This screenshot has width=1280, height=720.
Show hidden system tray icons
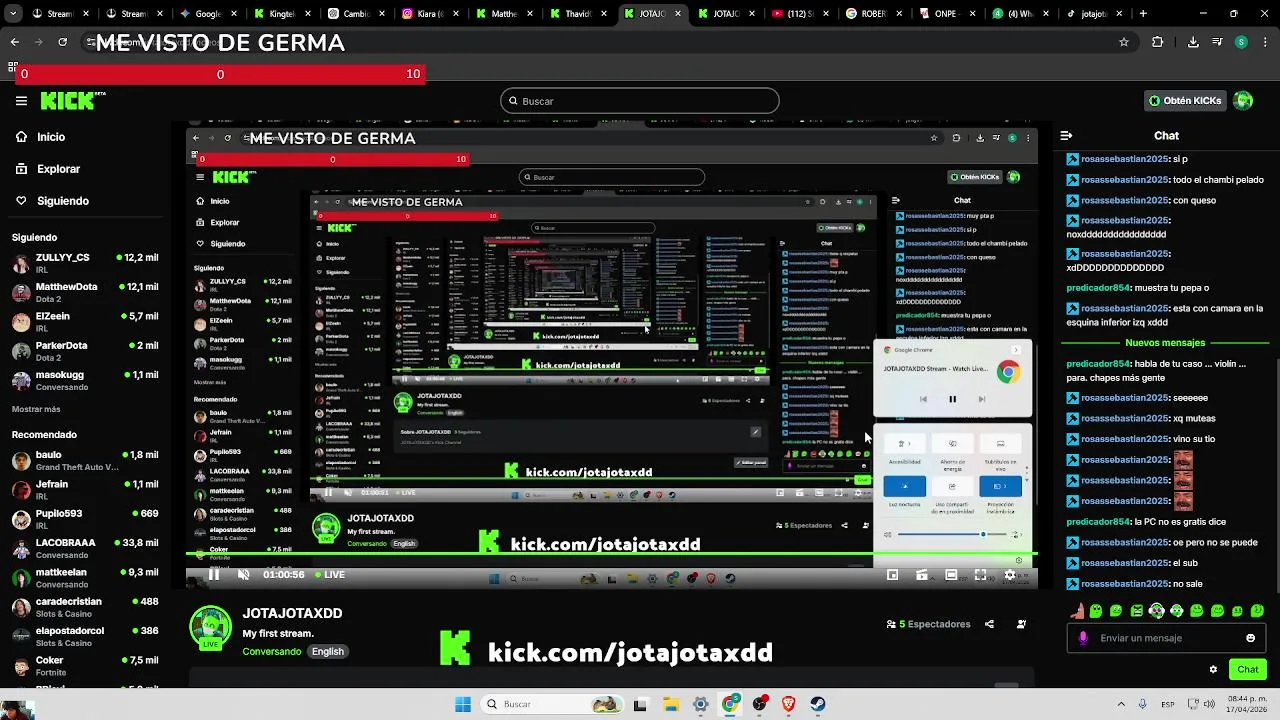click(x=1121, y=704)
